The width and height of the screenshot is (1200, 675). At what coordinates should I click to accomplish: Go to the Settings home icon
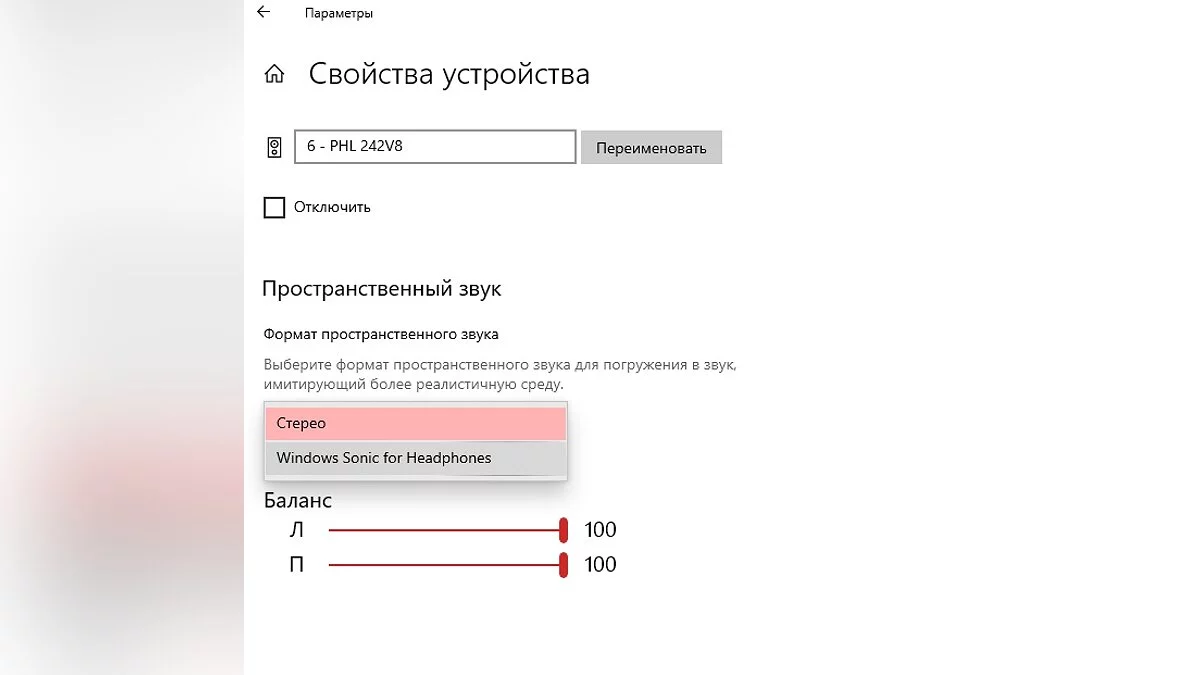(274, 74)
